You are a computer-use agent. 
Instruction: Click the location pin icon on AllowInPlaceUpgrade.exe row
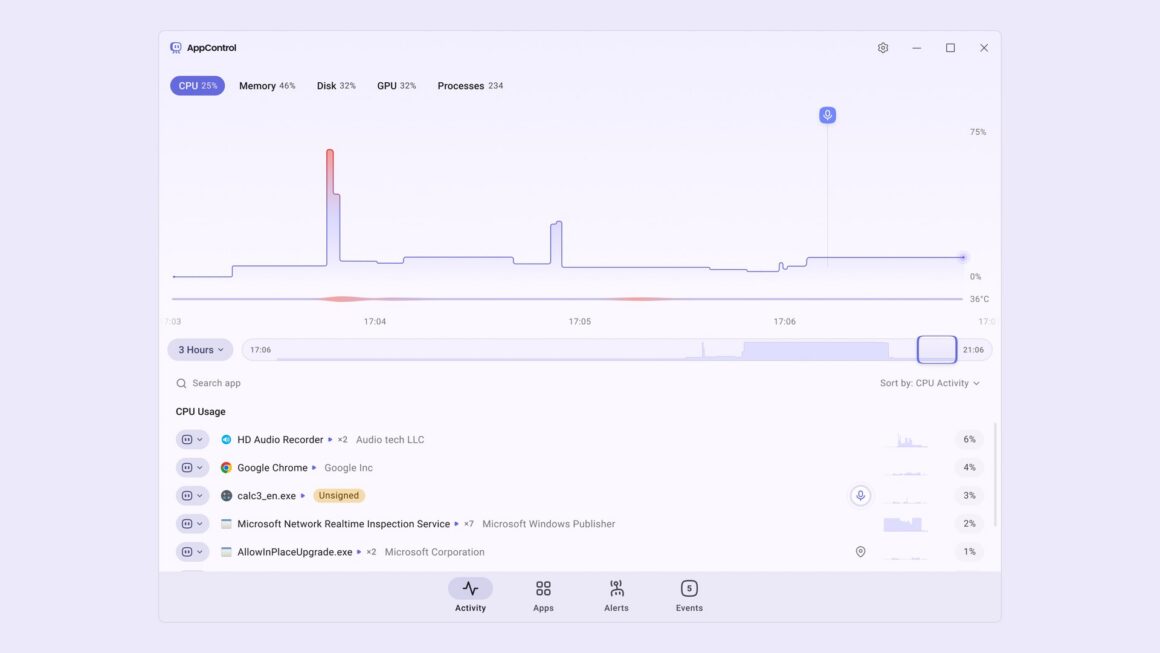click(x=860, y=552)
